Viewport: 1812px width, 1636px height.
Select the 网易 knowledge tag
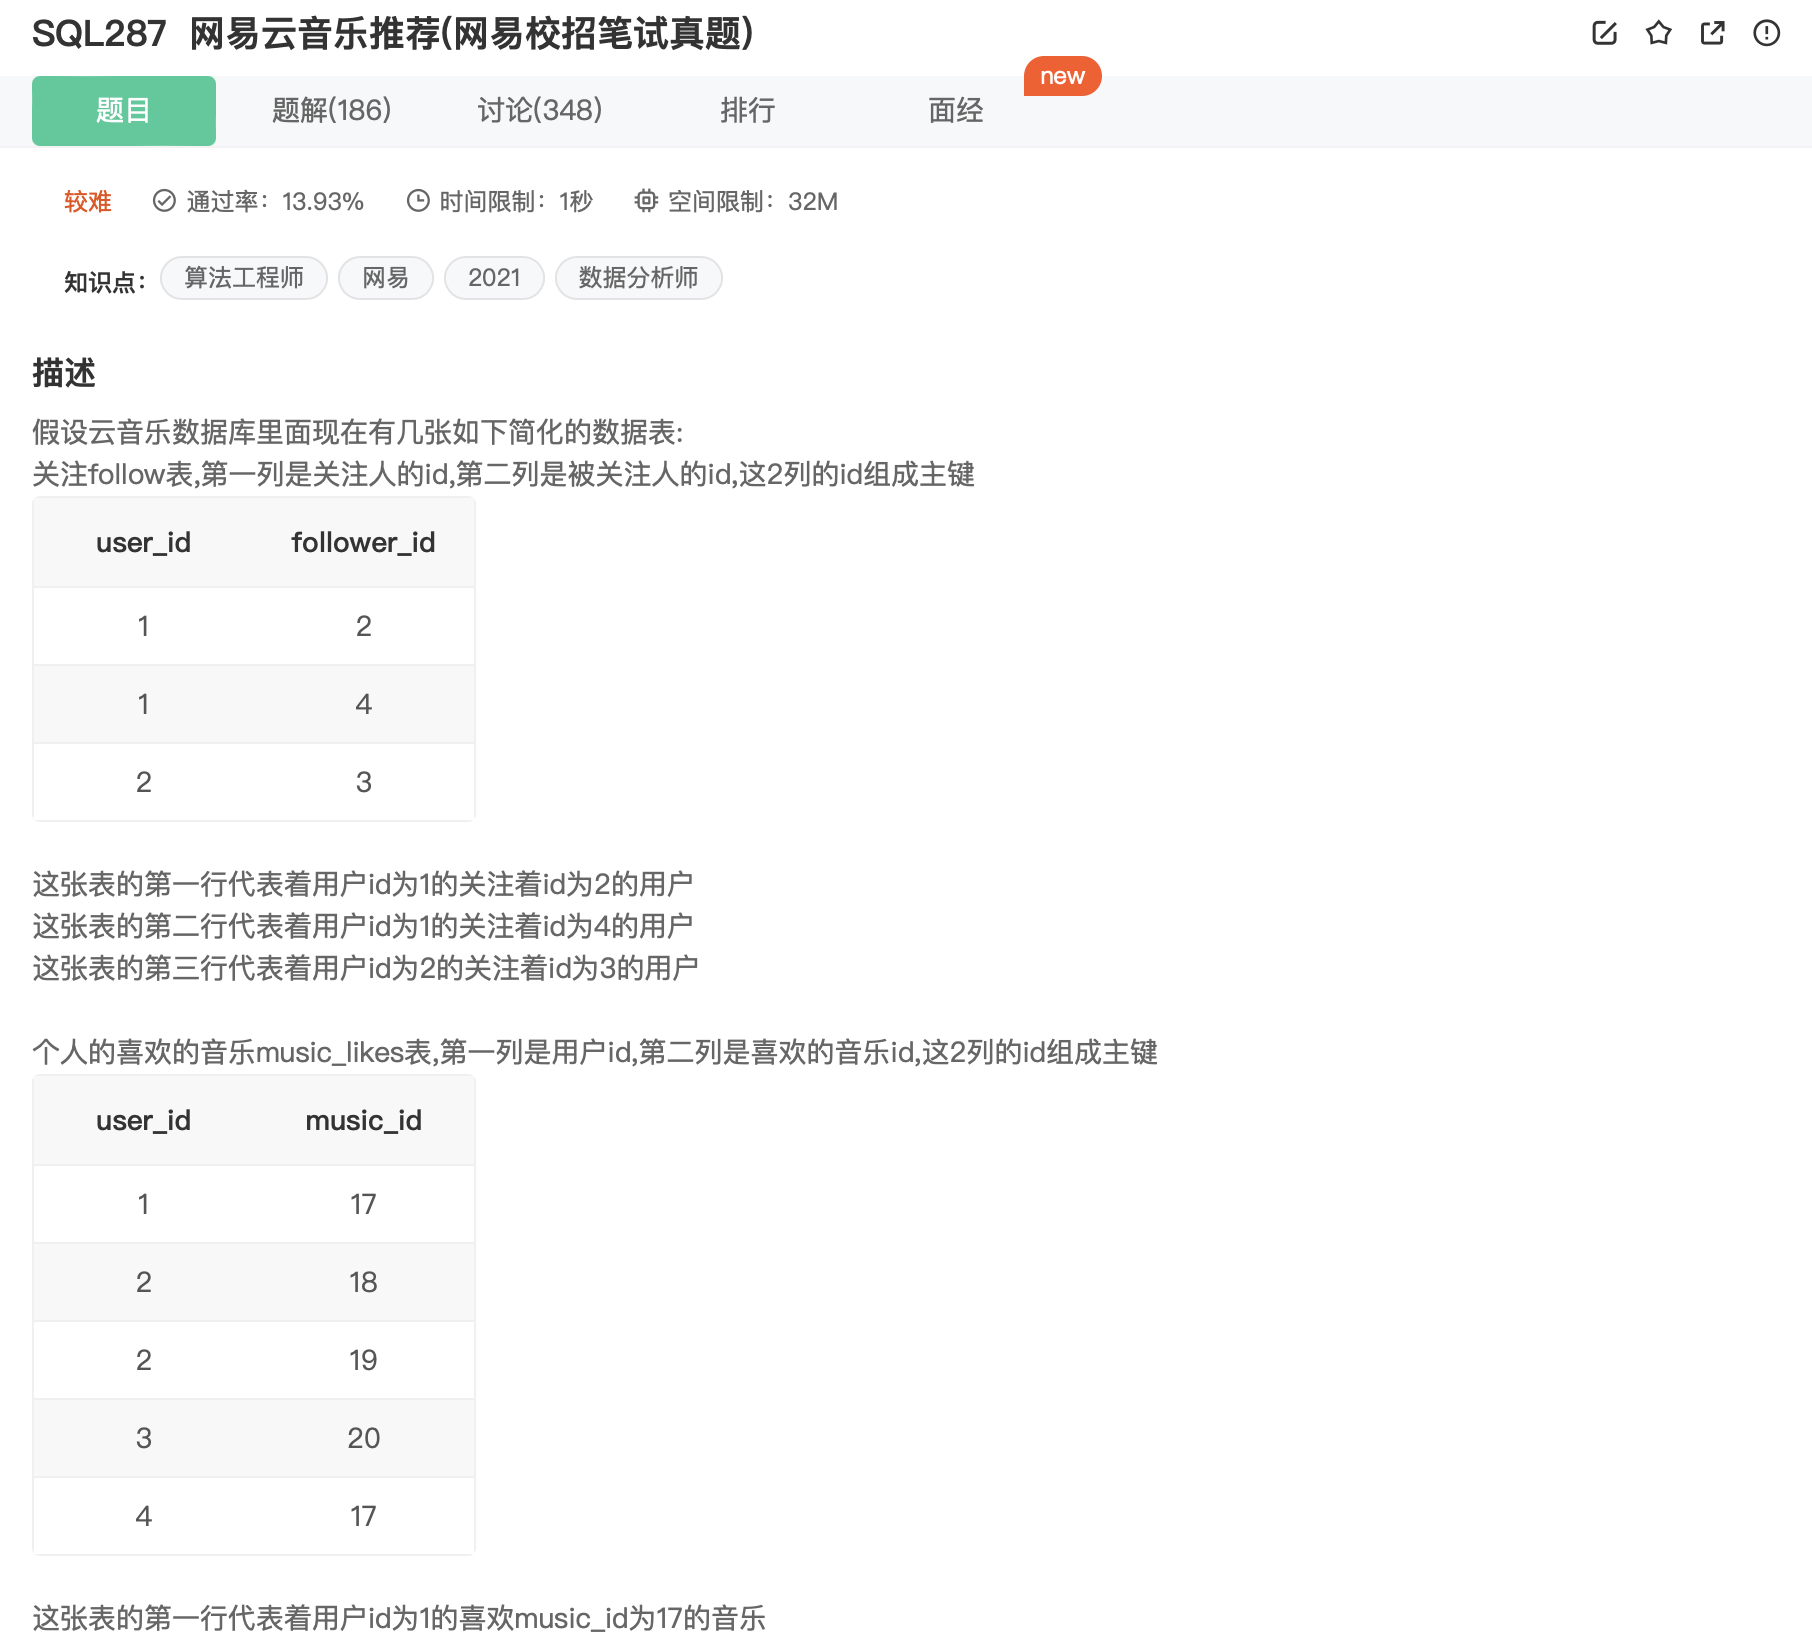385,278
